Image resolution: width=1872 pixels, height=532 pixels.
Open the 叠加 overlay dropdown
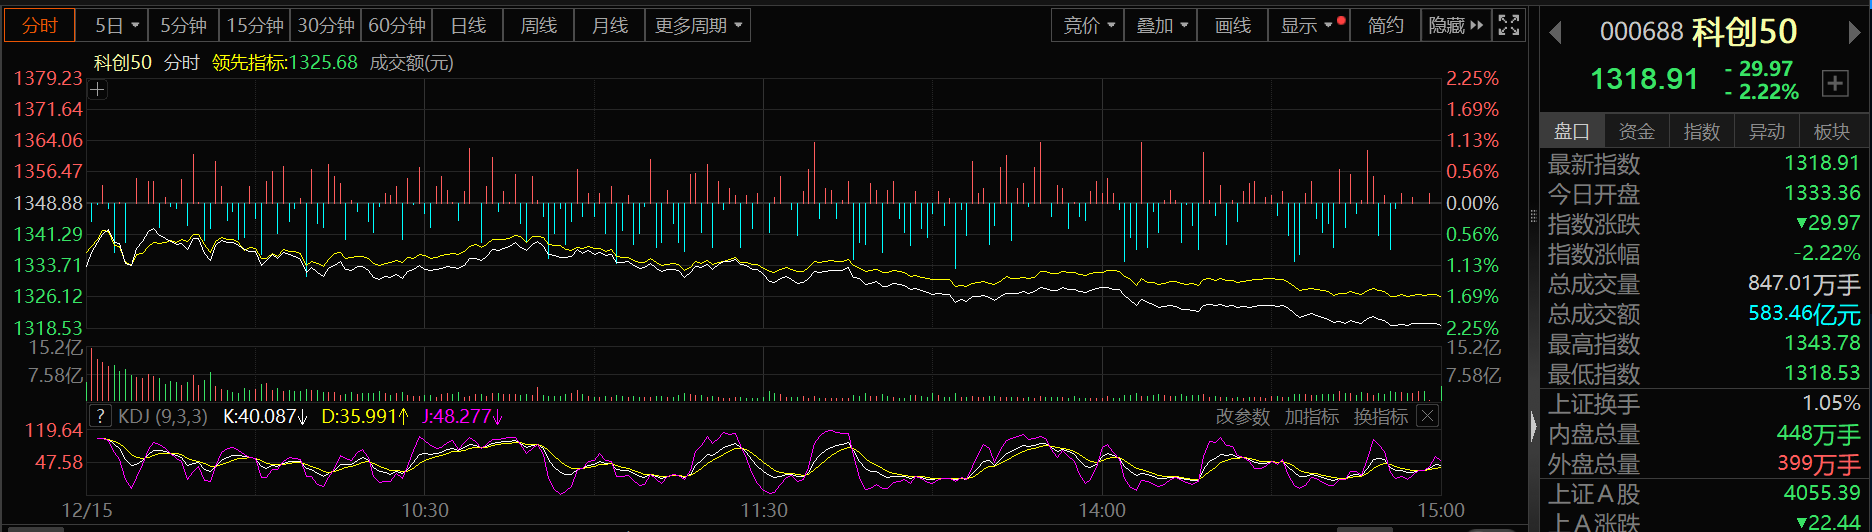pos(1160,25)
